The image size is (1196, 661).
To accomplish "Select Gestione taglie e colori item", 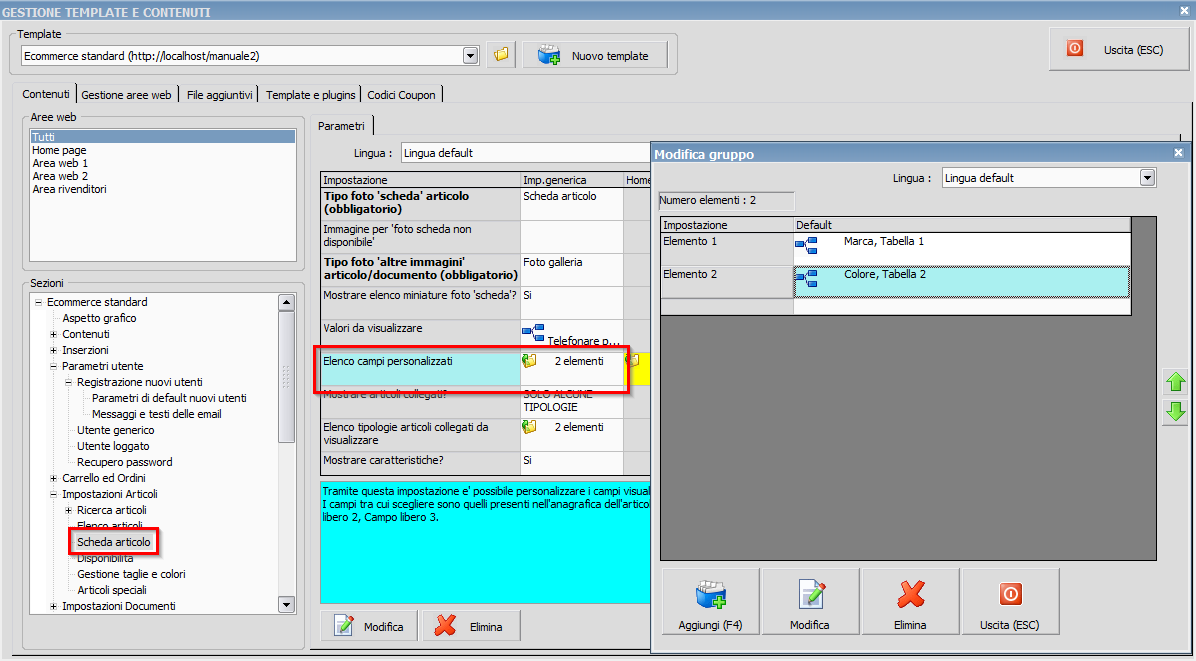I will [x=131, y=575].
